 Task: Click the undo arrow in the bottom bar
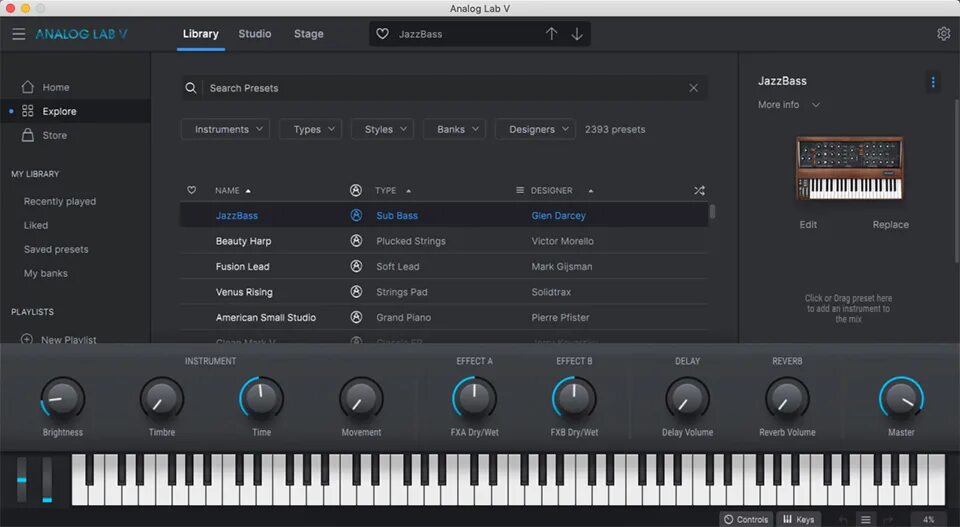(x=843, y=520)
